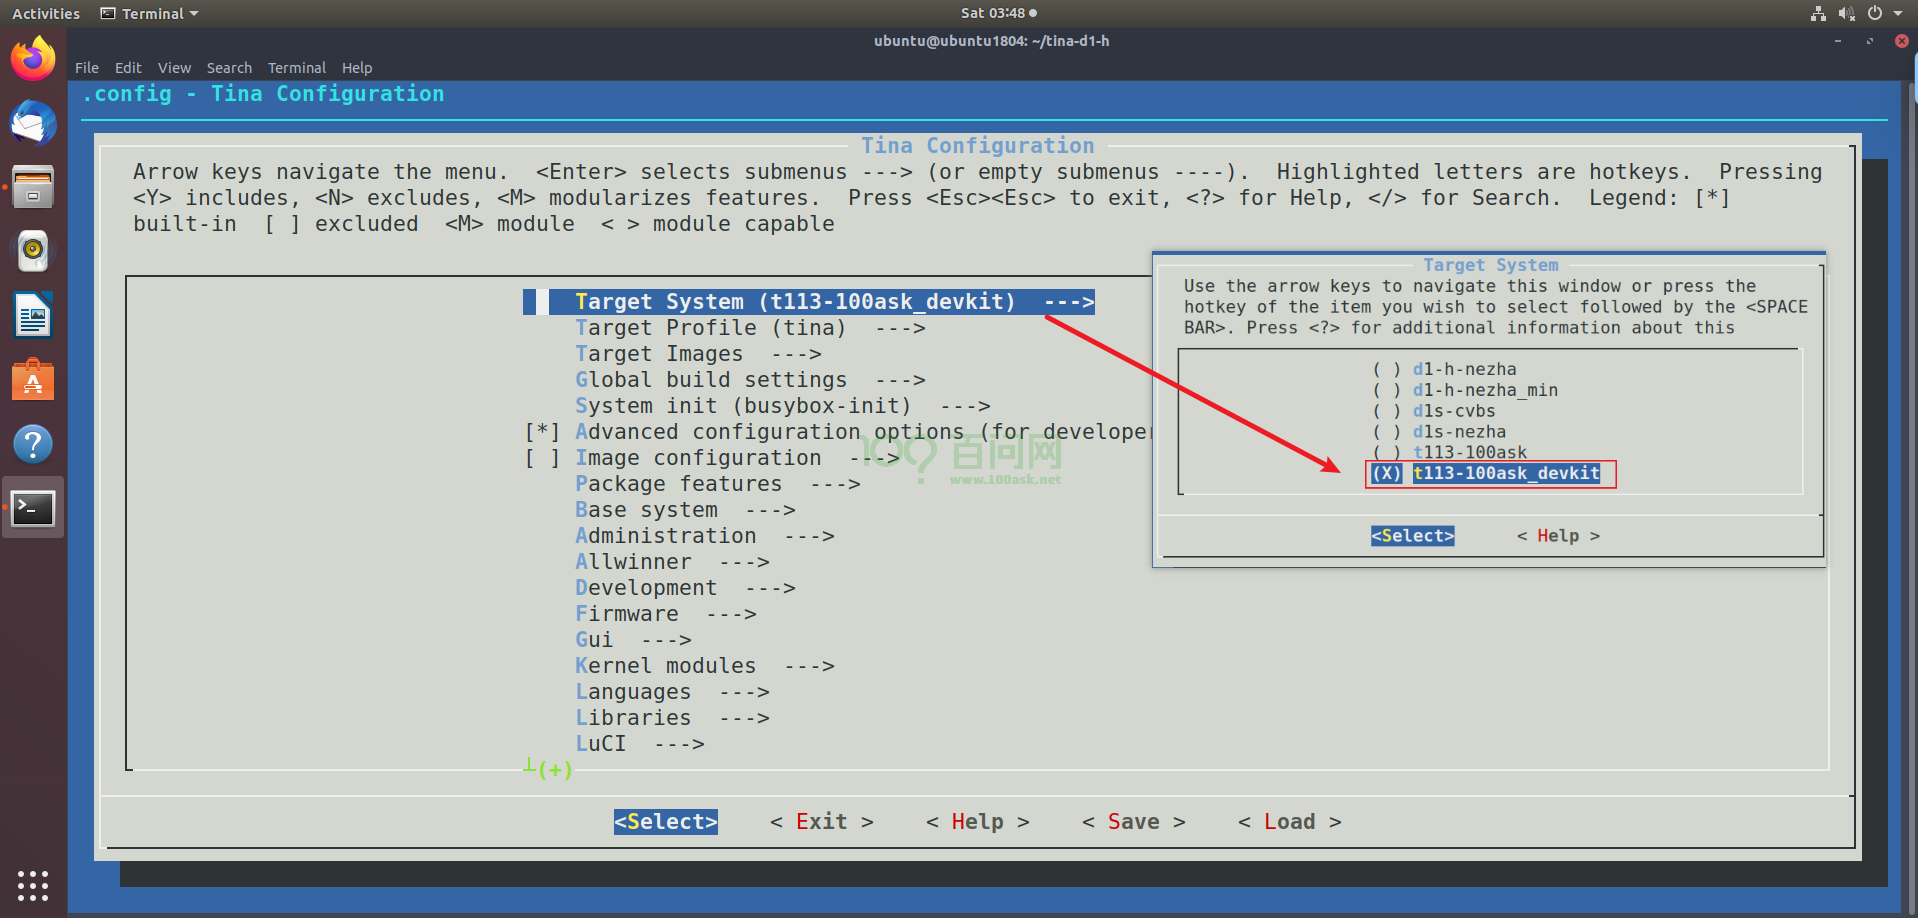
Task: Open the Search menu in menu bar
Action: 229,68
